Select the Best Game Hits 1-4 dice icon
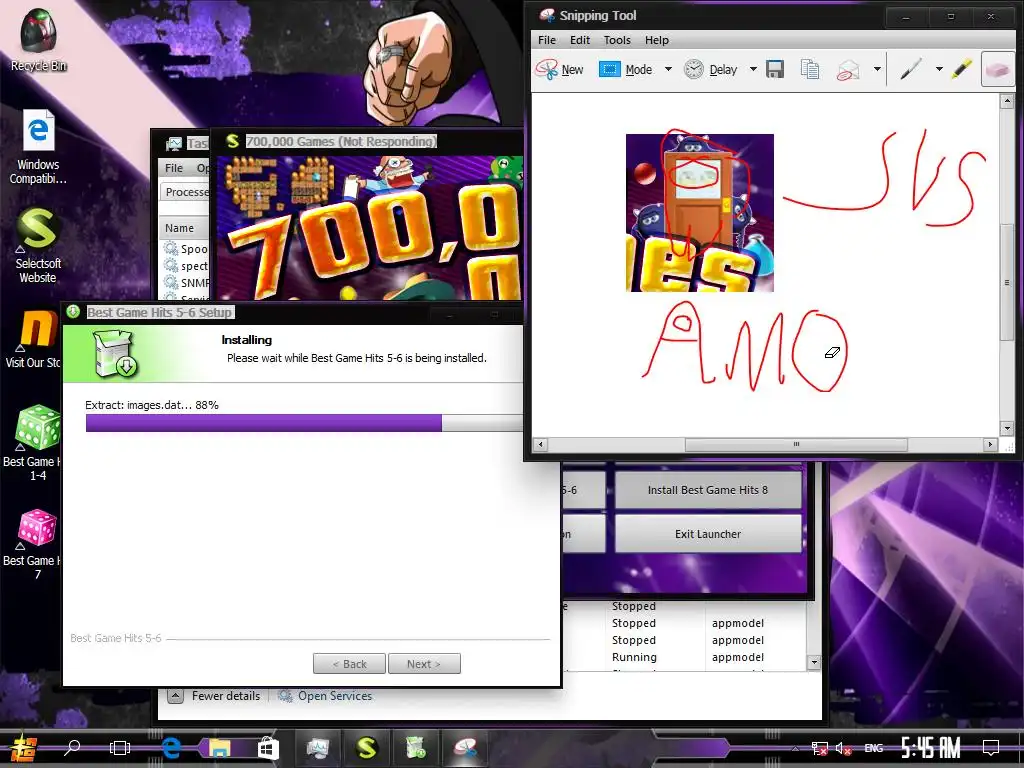1024x768 pixels. tap(31, 443)
